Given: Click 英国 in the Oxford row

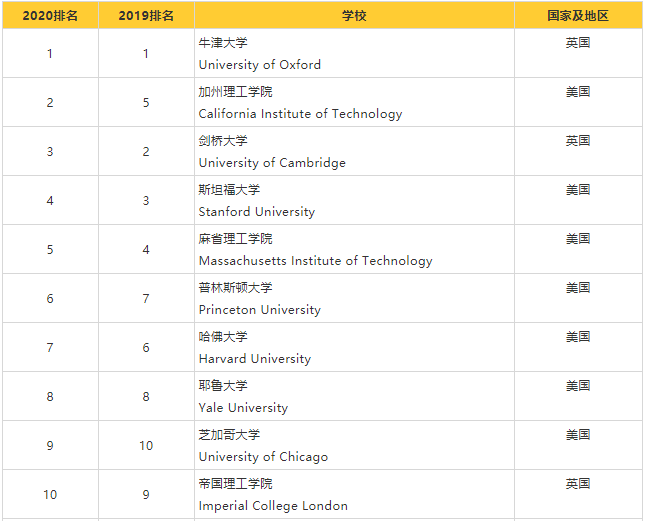Looking at the screenshot, I should [578, 43].
